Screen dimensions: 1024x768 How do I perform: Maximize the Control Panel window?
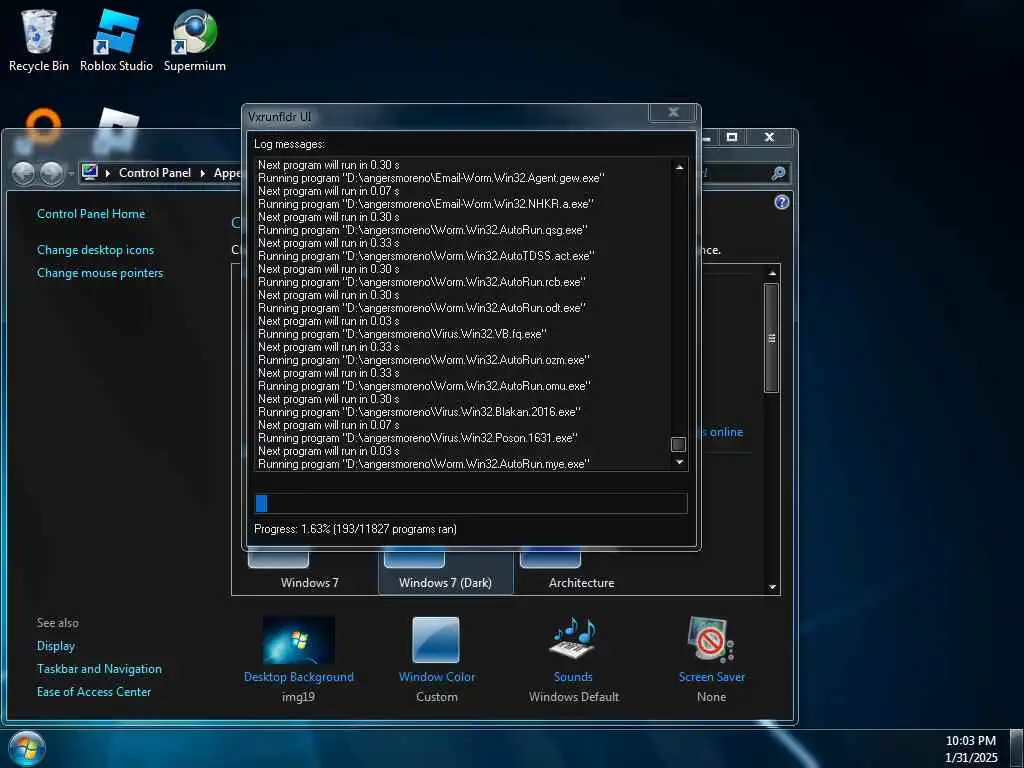click(x=732, y=137)
